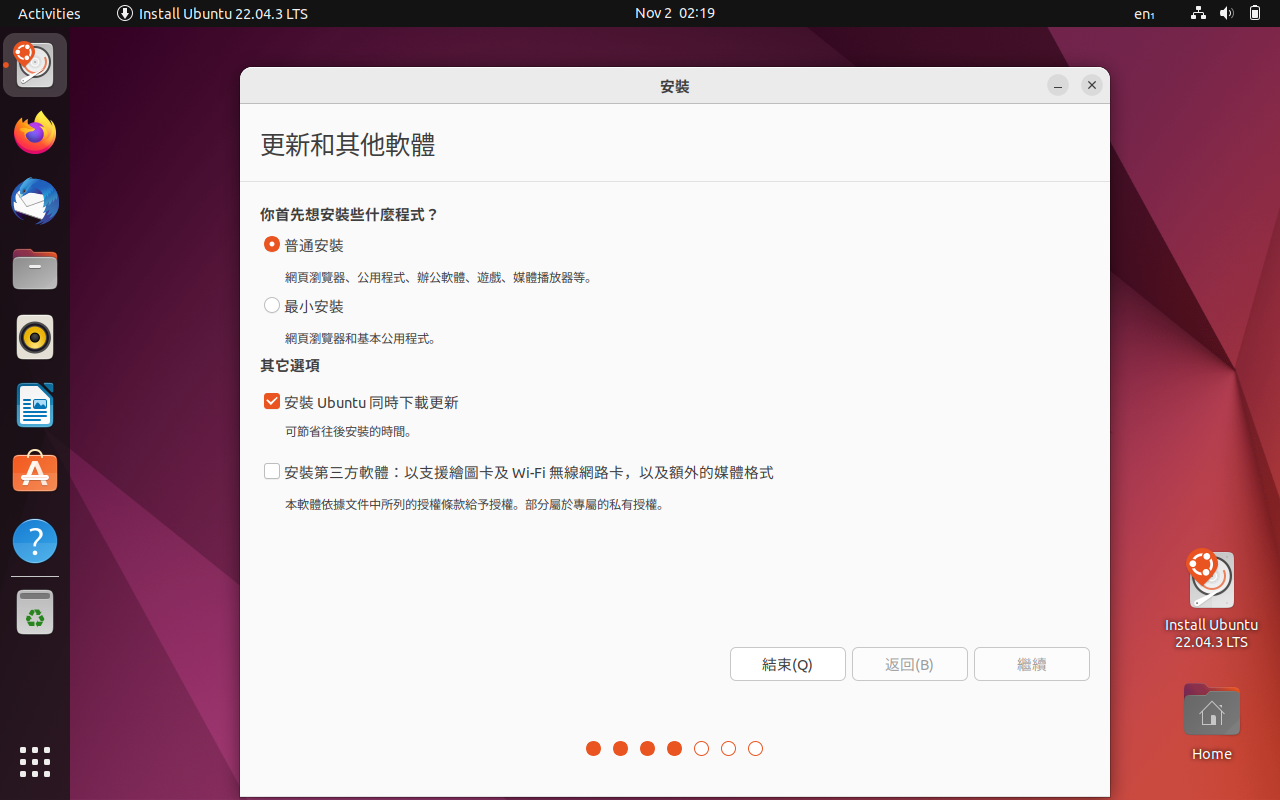The height and width of the screenshot is (800, 1280).
Task: Close the 安裝 installer window
Action: coord(1092,86)
